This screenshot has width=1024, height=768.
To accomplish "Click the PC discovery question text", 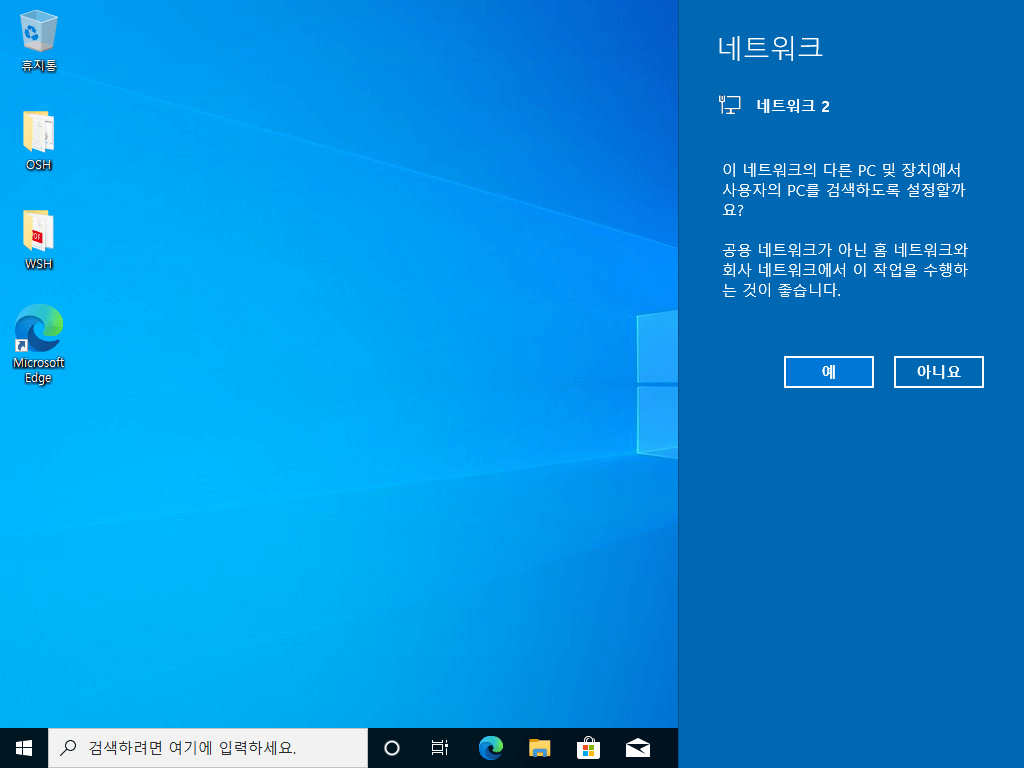I will (844, 190).
